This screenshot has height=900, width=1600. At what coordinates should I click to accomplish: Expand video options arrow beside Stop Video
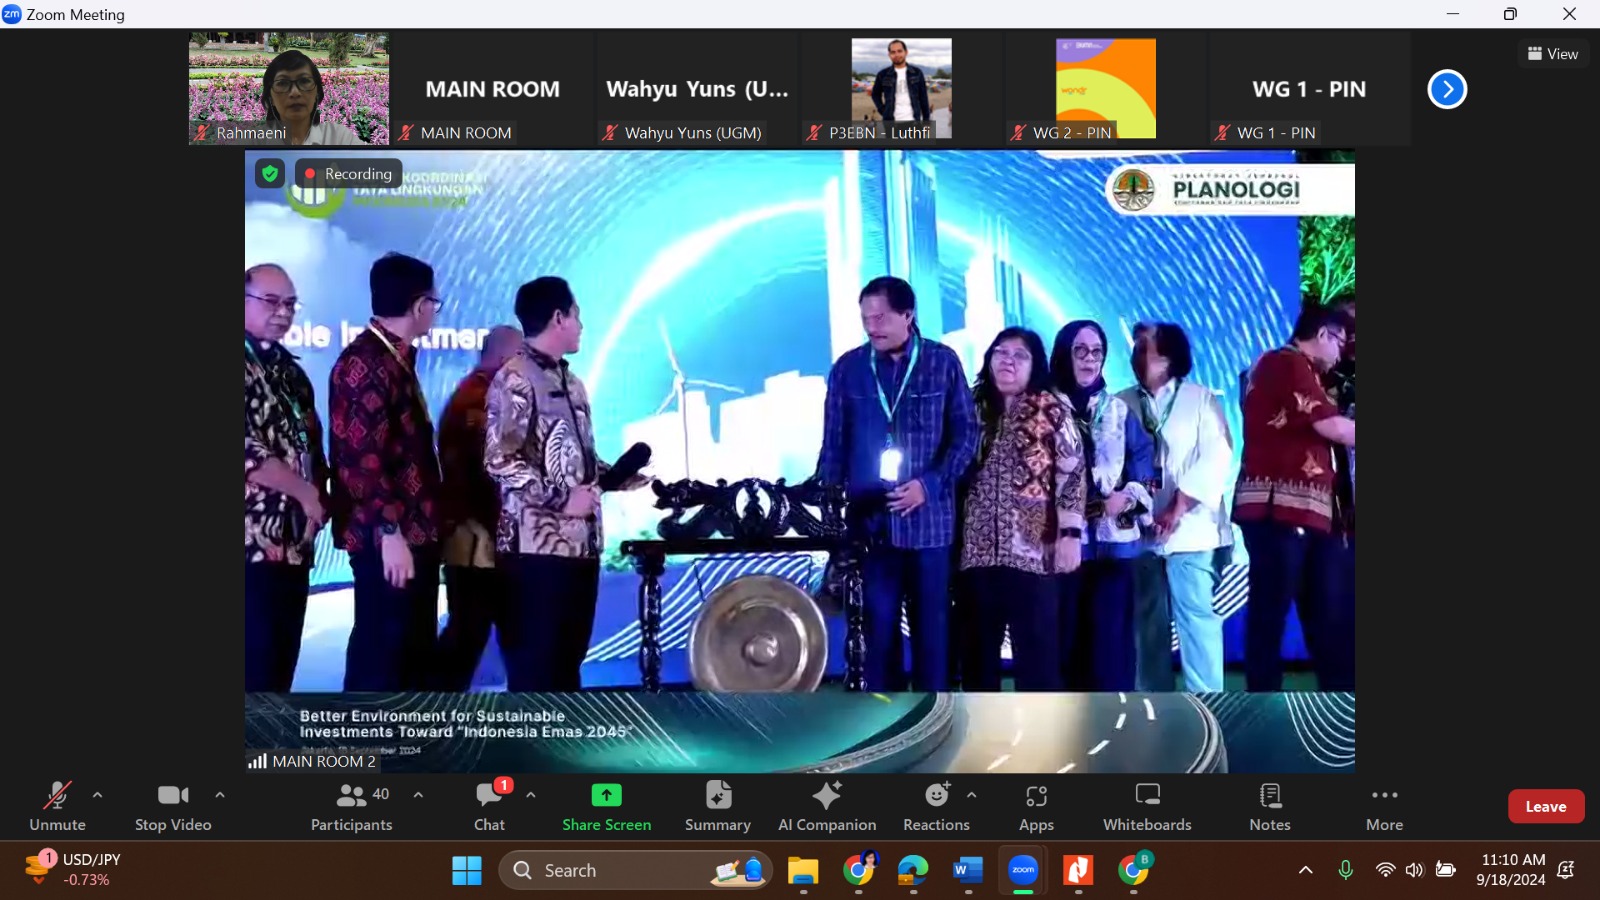(220, 795)
